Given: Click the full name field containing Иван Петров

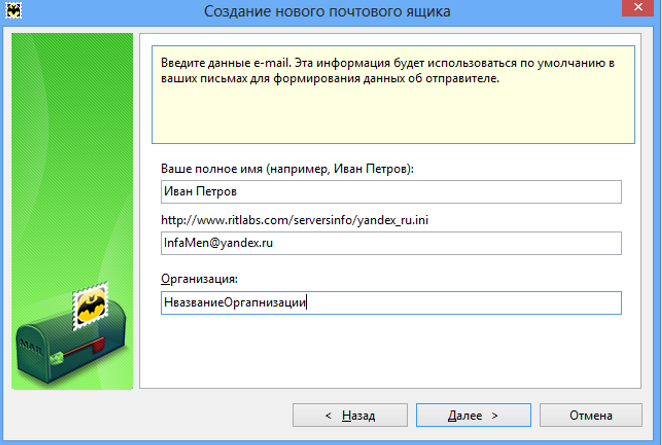Looking at the screenshot, I should (x=390, y=192).
